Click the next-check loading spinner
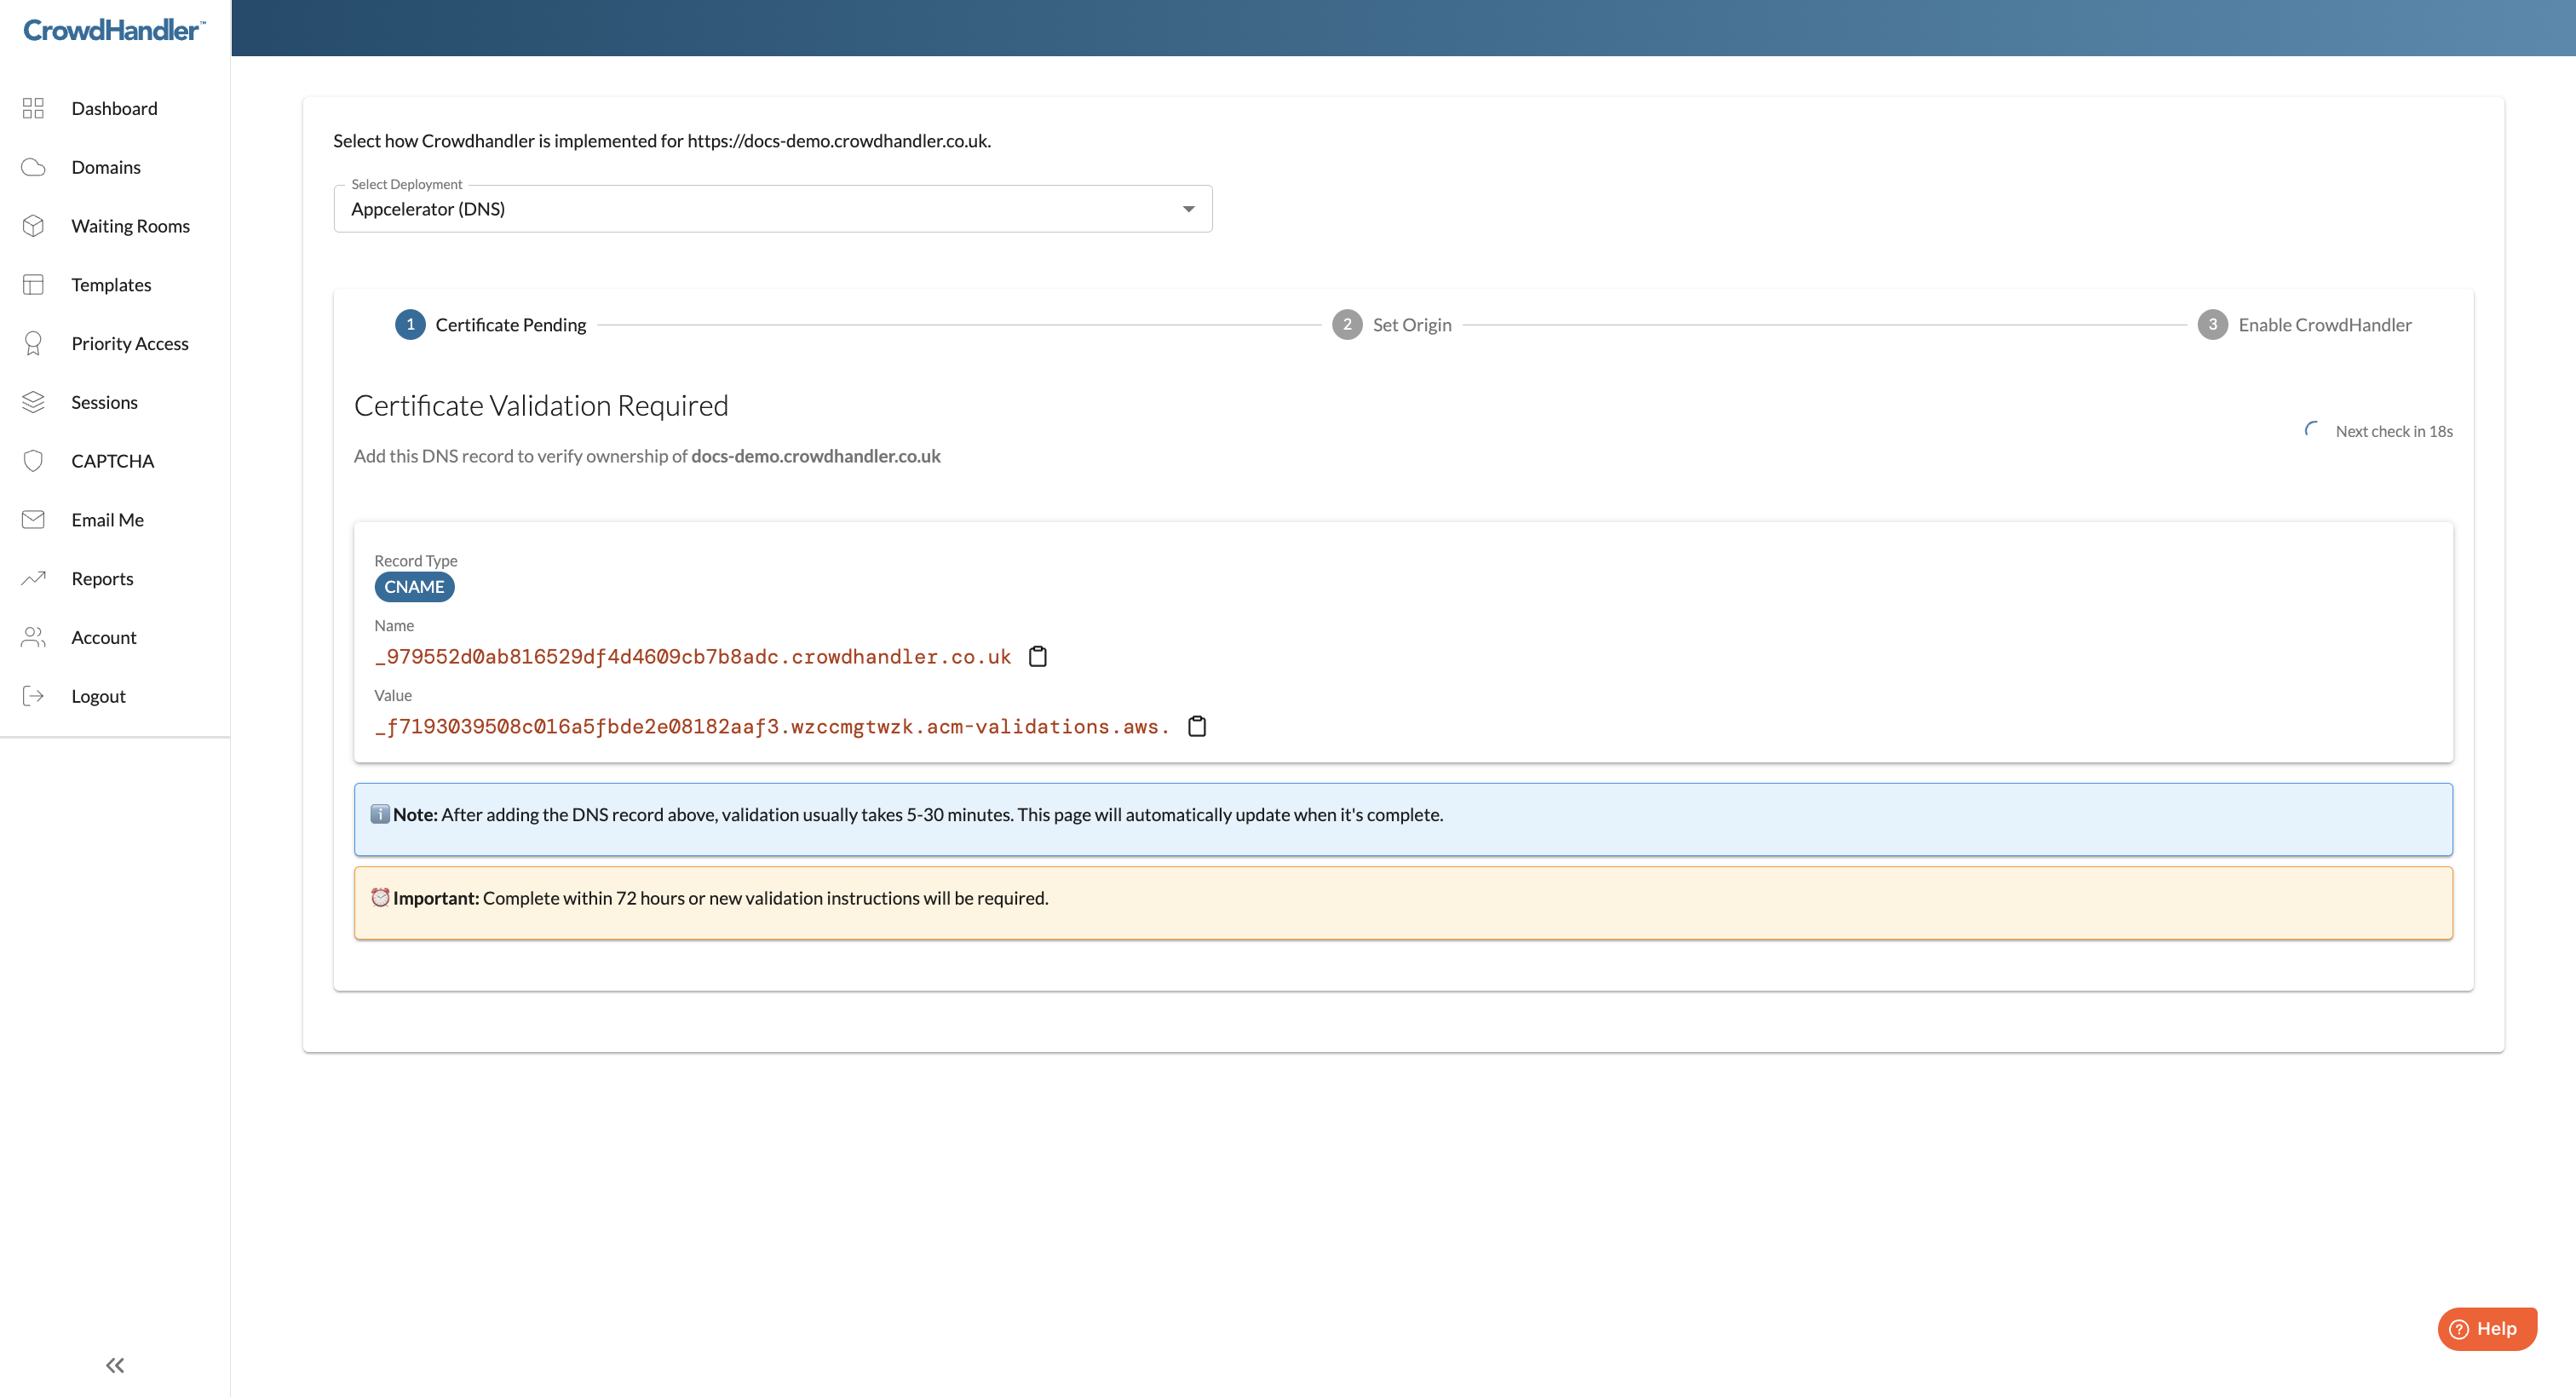2576x1397 pixels. click(2312, 430)
